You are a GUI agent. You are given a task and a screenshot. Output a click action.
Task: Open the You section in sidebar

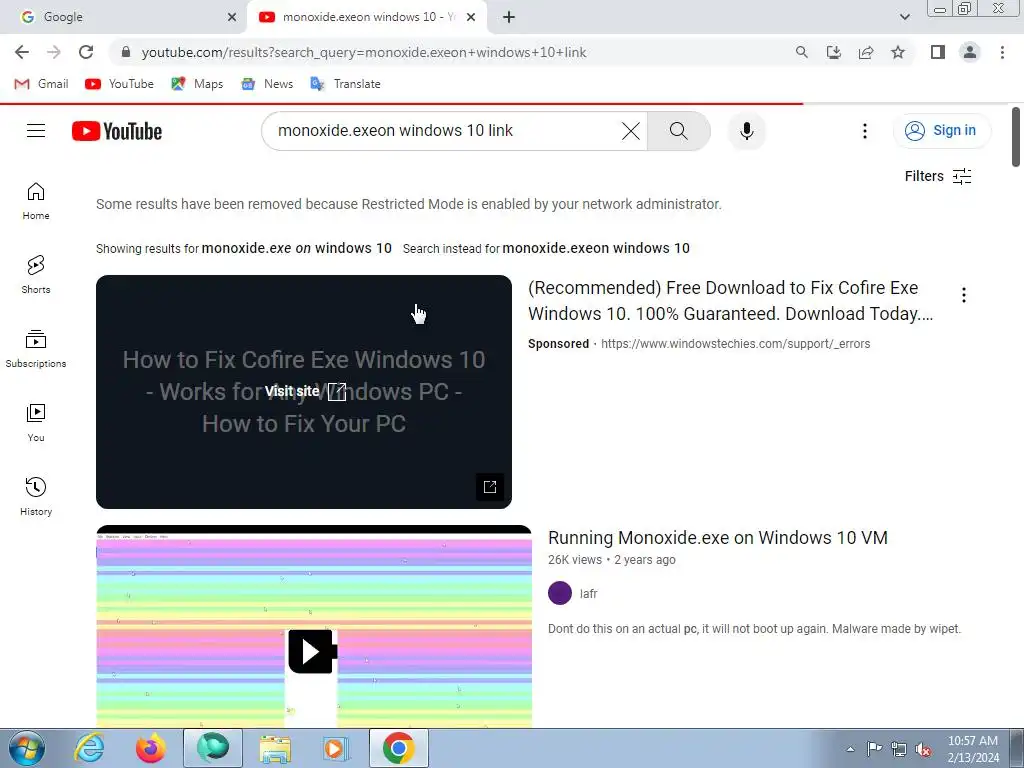(x=36, y=423)
